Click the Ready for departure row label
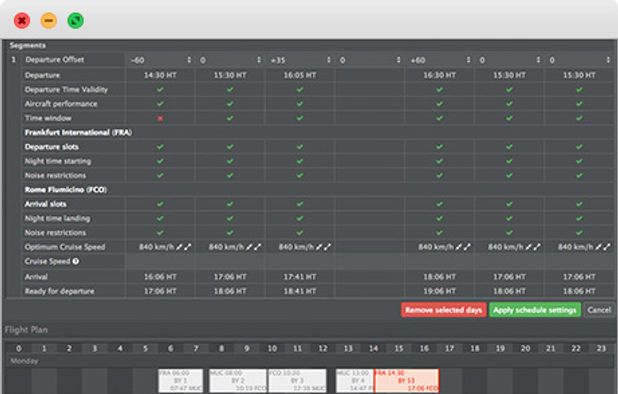This screenshot has height=394, width=618. click(x=60, y=291)
